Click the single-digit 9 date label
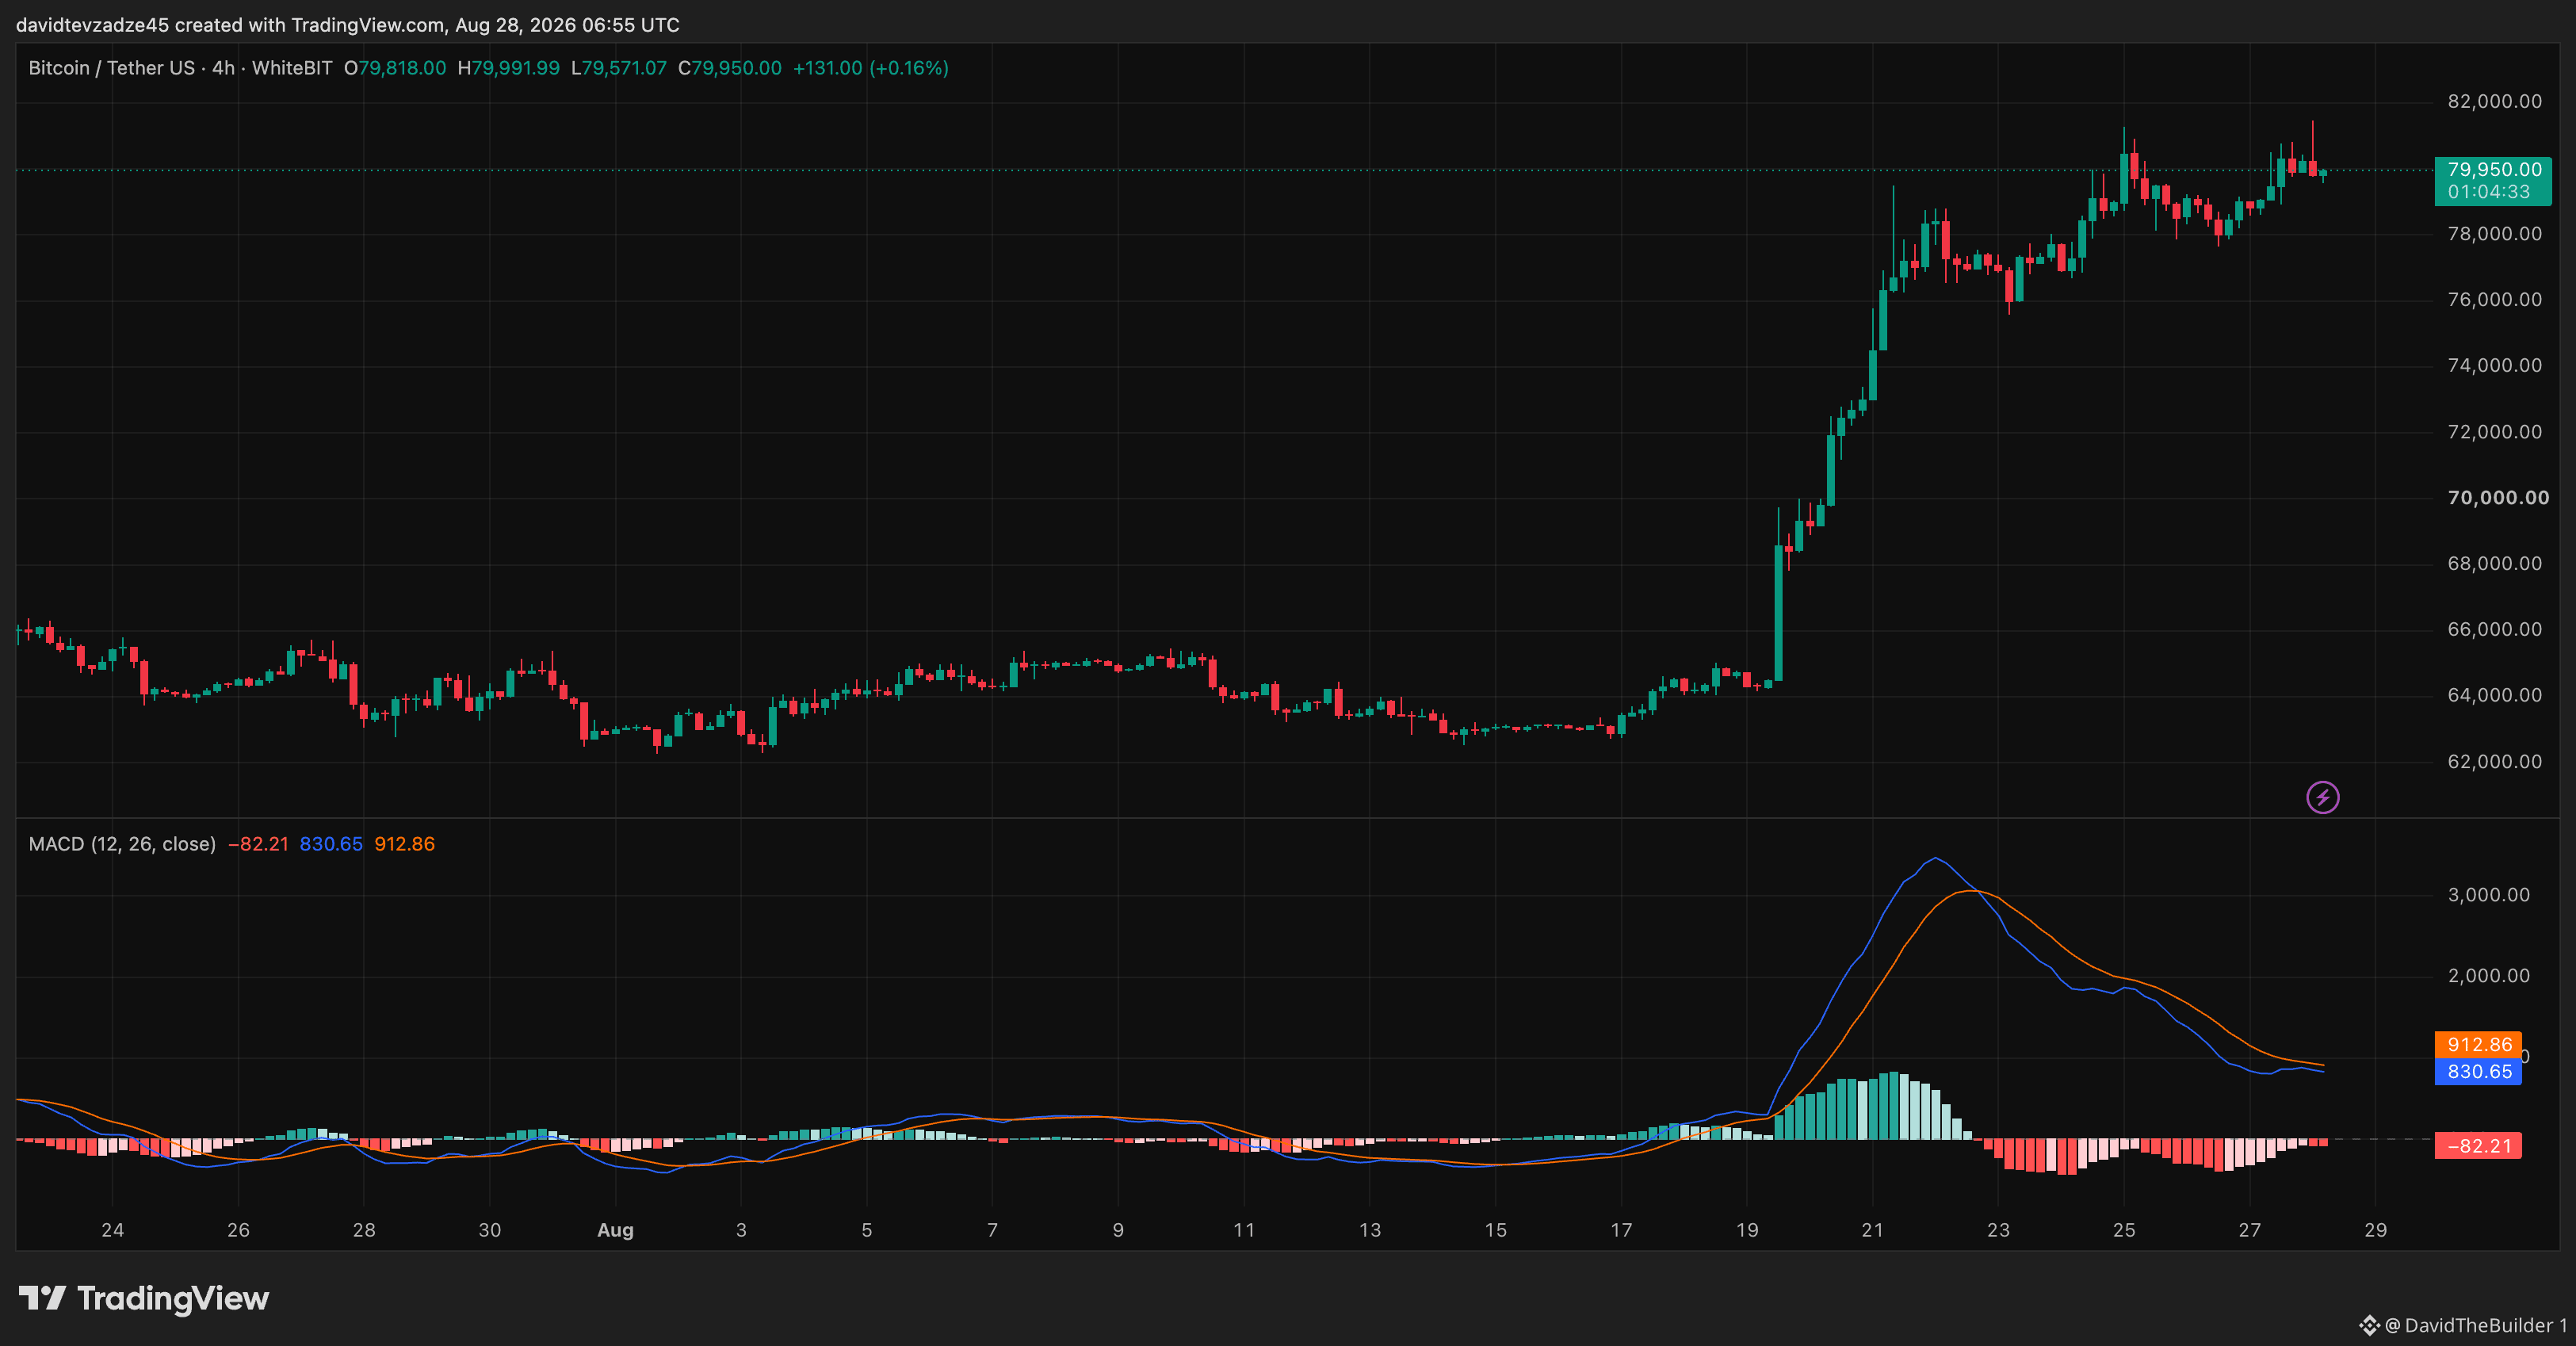Image resolution: width=2576 pixels, height=1346 pixels. pos(1118,1230)
